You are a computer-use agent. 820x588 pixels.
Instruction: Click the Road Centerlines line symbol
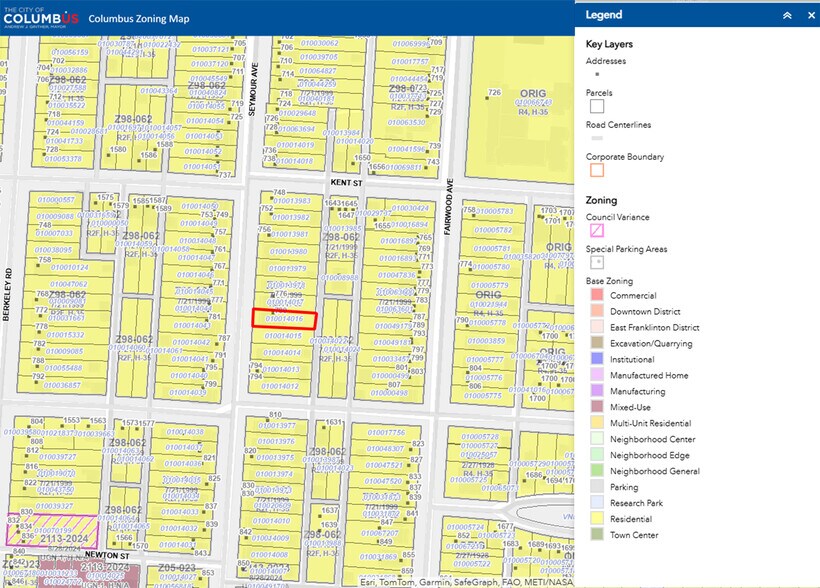(597, 138)
